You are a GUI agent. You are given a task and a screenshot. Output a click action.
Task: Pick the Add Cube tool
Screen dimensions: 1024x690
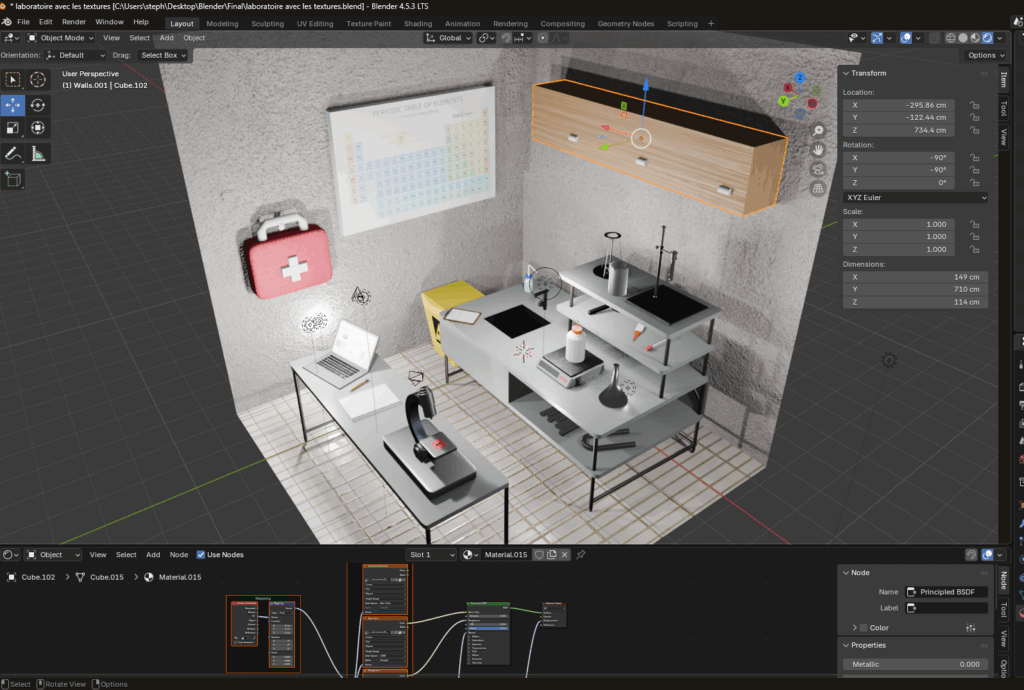click(x=13, y=179)
